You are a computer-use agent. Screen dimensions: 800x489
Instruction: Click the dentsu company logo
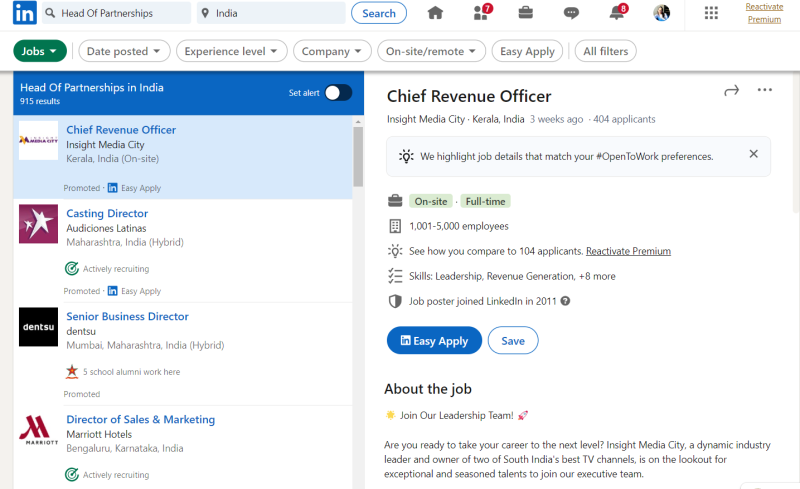tap(38, 327)
